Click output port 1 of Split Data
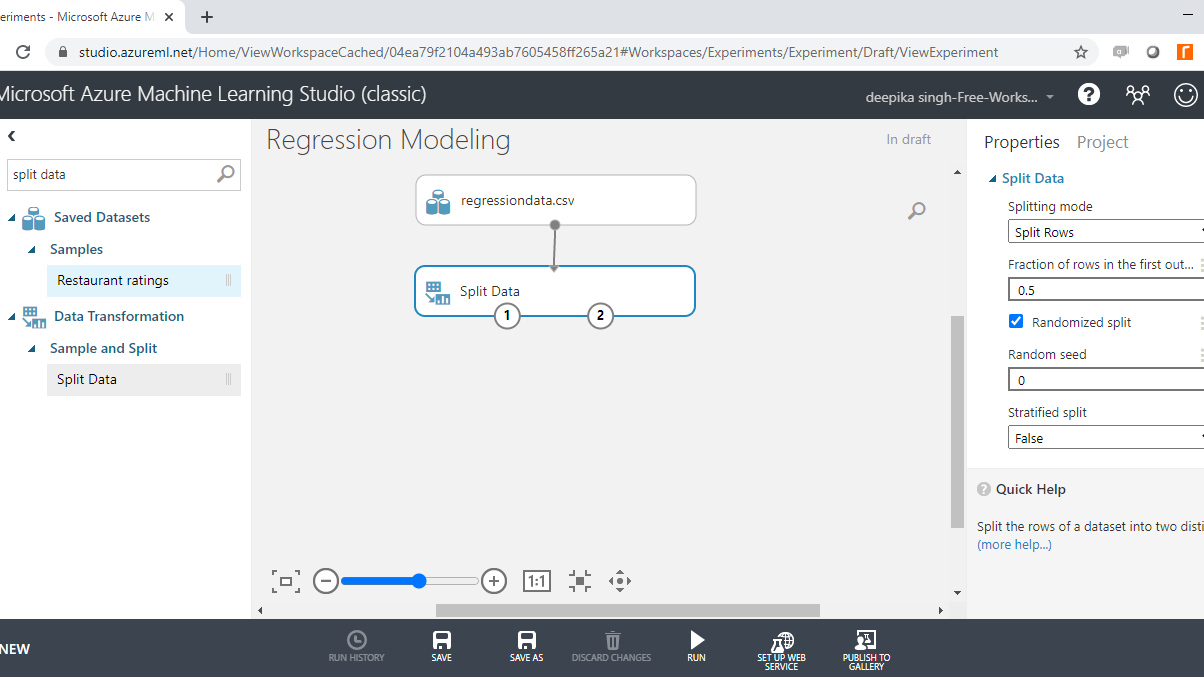 pyautogui.click(x=507, y=316)
